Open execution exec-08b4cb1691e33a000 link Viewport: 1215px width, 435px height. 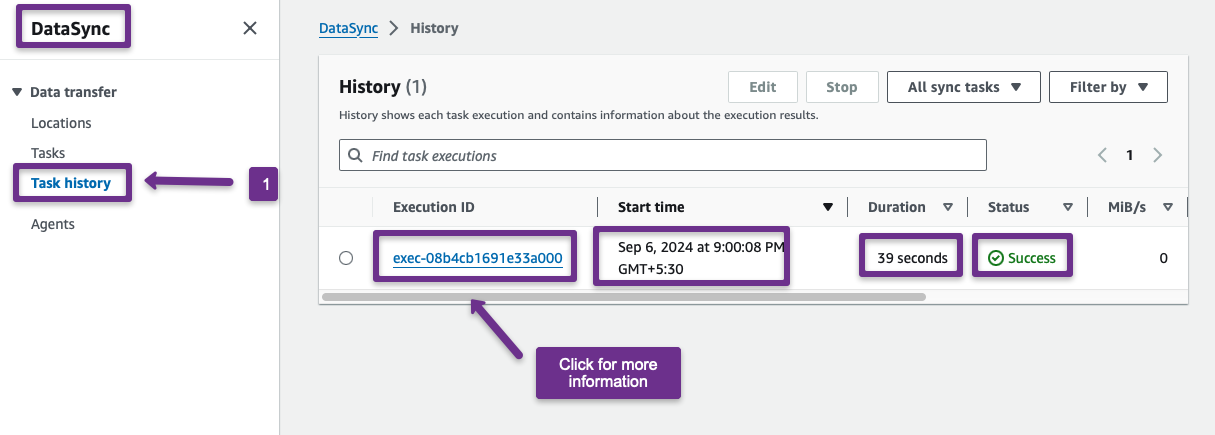click(x=477, y=258)
